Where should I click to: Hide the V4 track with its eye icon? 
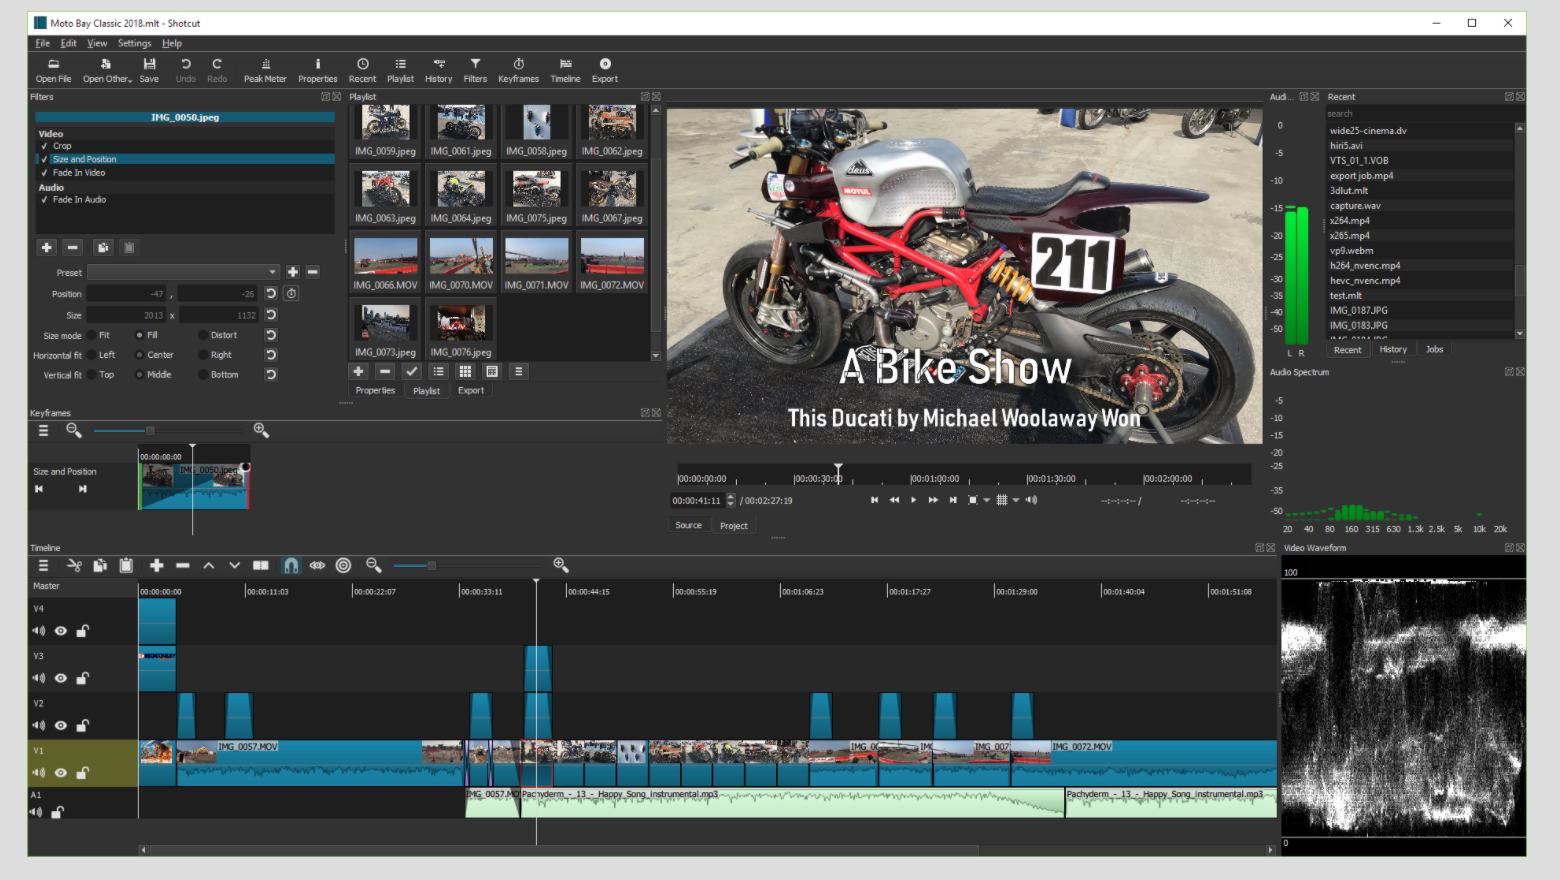(61, 631)
